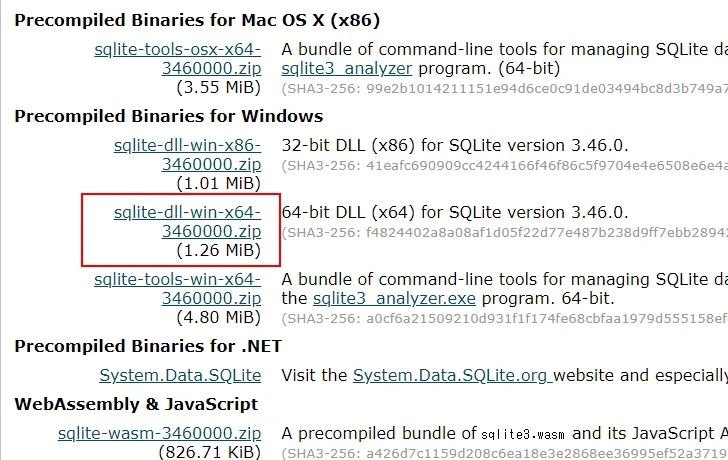Download sqlite-dll-win-x86-3460000.zip
This screenshot has height=460, width=728.
[x=187, y=155]
